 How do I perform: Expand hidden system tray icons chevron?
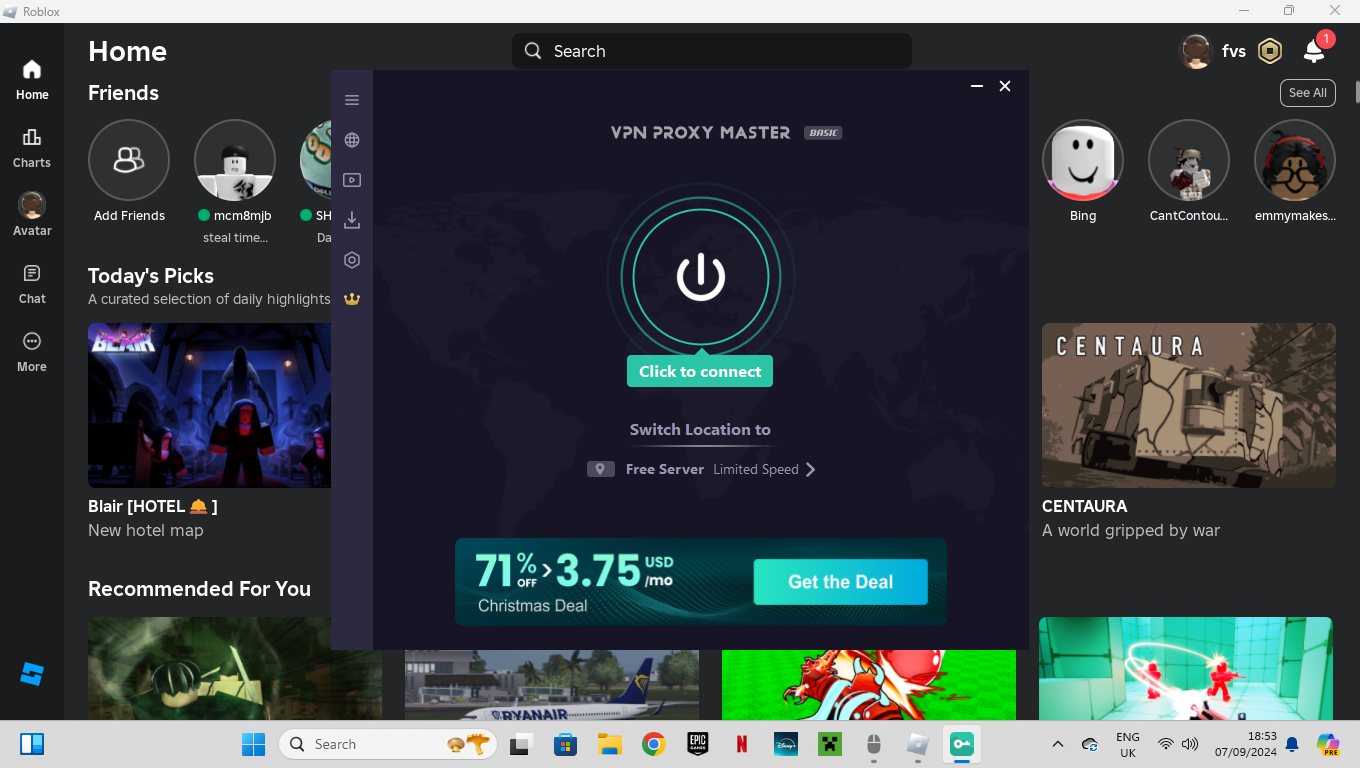tap(1057, 744)
